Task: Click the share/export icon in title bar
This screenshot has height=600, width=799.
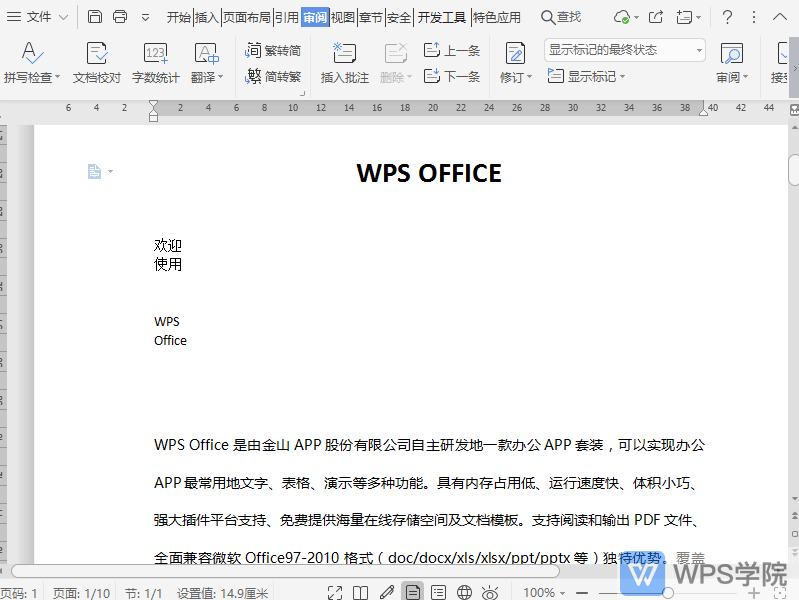Action: (x=656, y=17)
